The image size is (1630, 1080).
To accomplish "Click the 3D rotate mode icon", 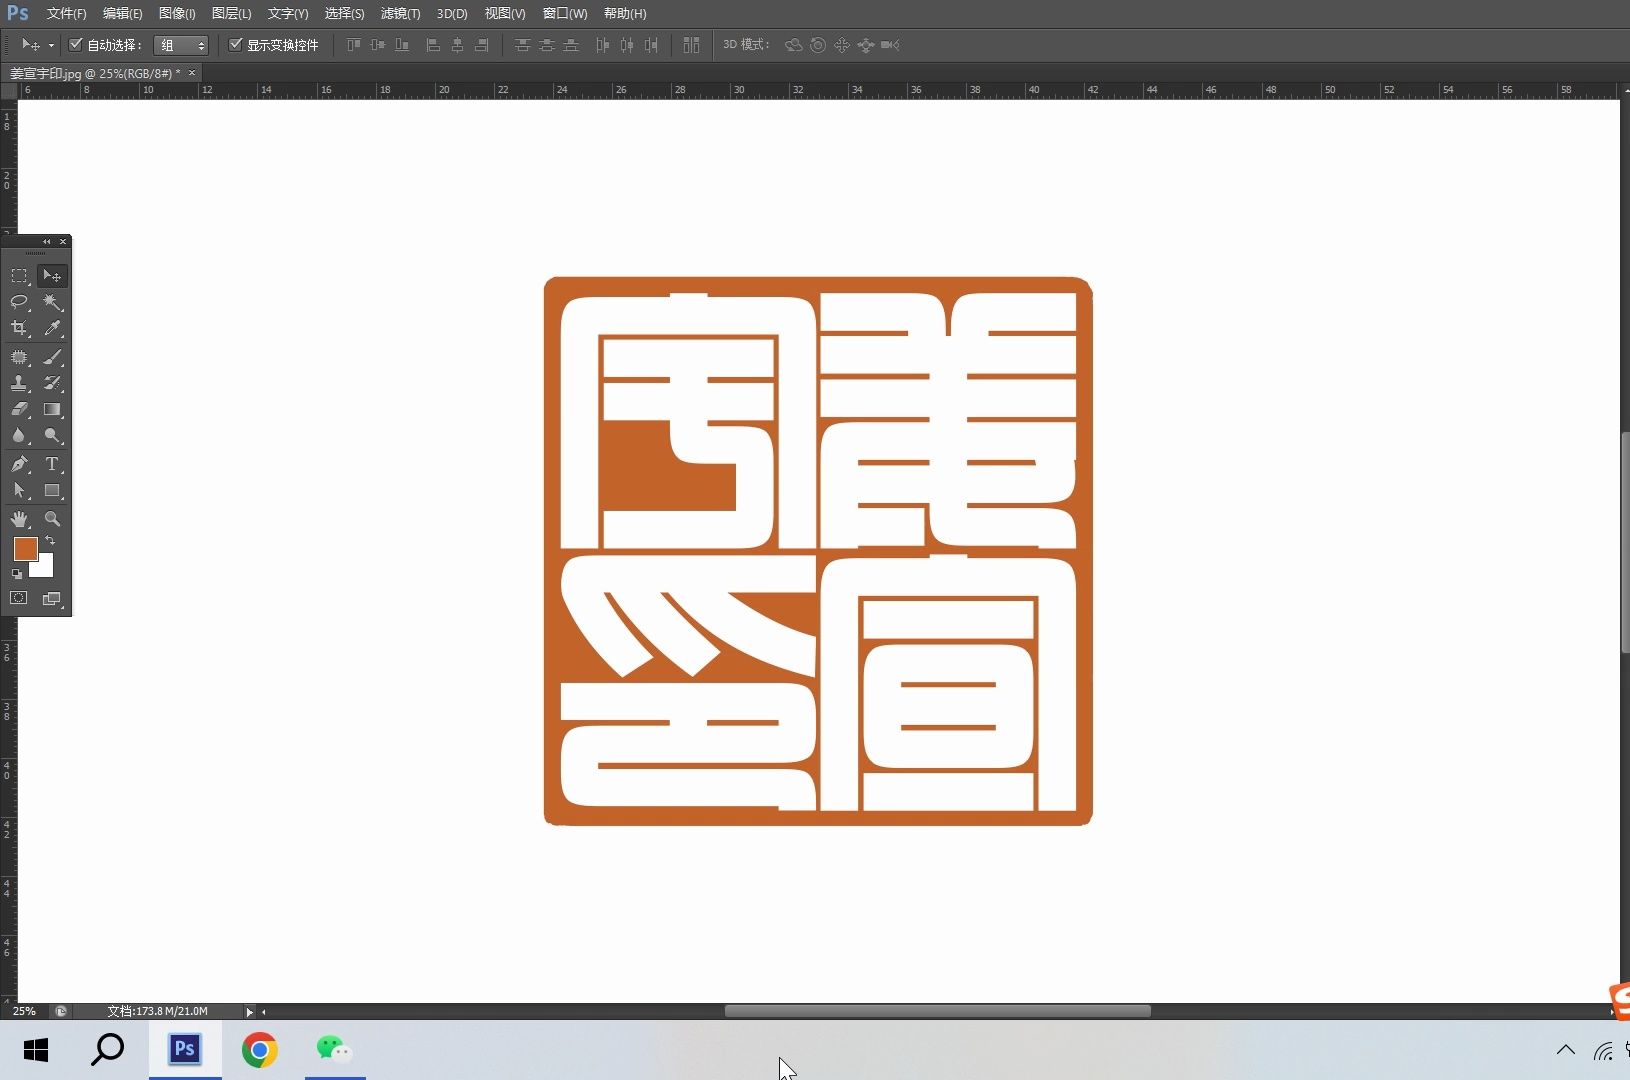I will [x=793, y=45].
